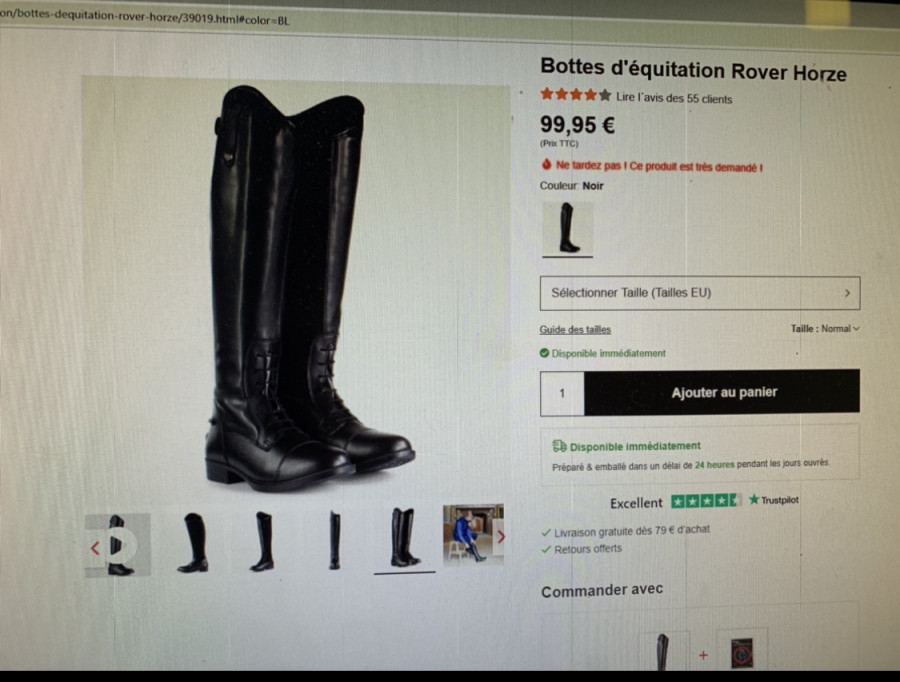
Task: Click the chevron arrow in size selector
Action: [847, 293]
